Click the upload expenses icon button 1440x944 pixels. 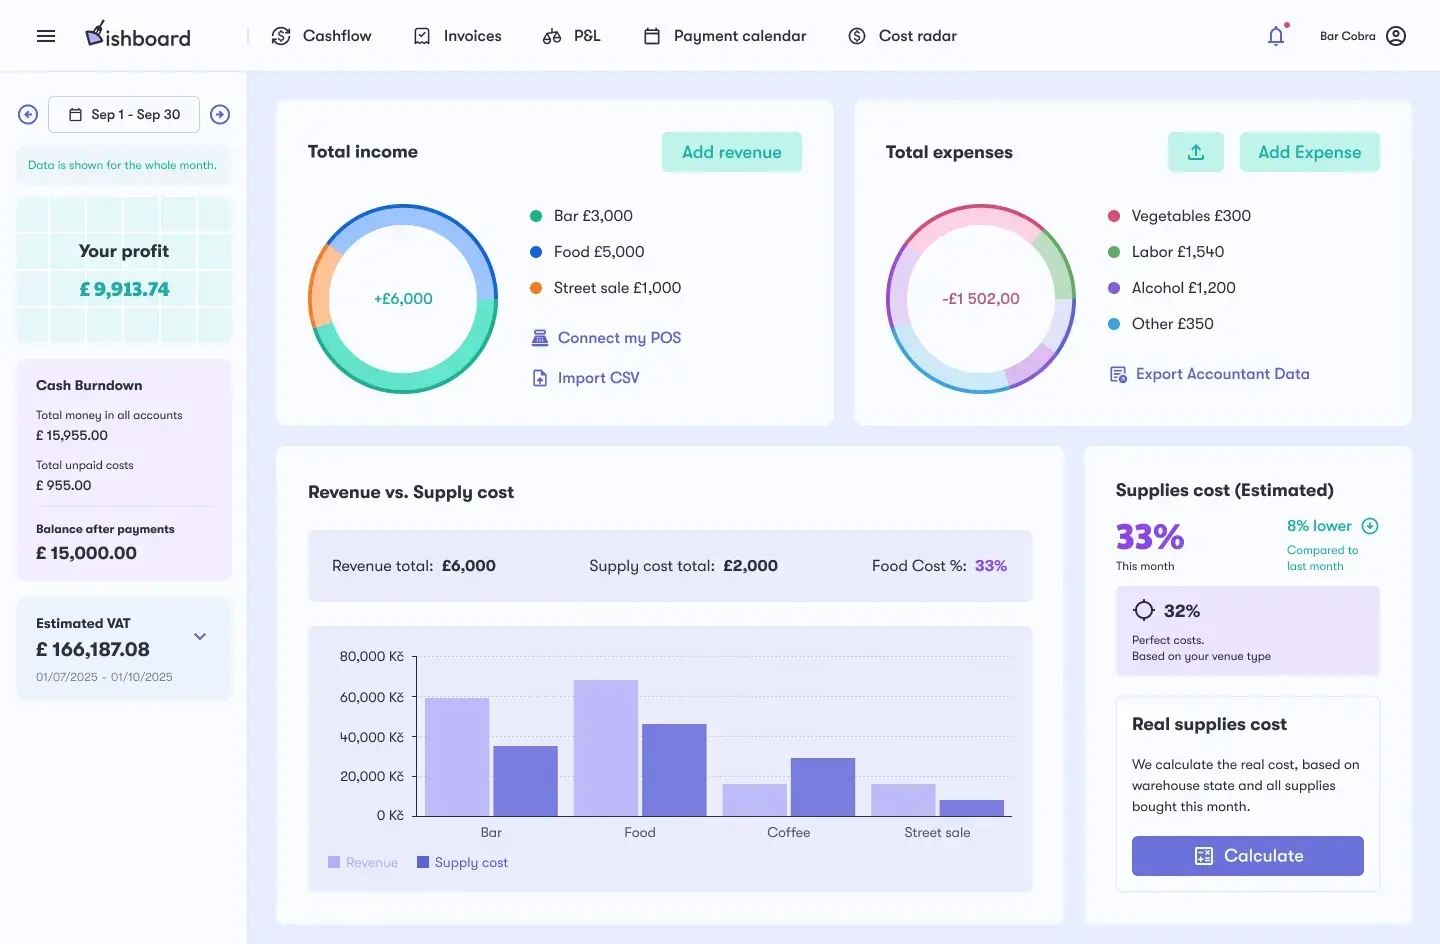coord(1196,152)
